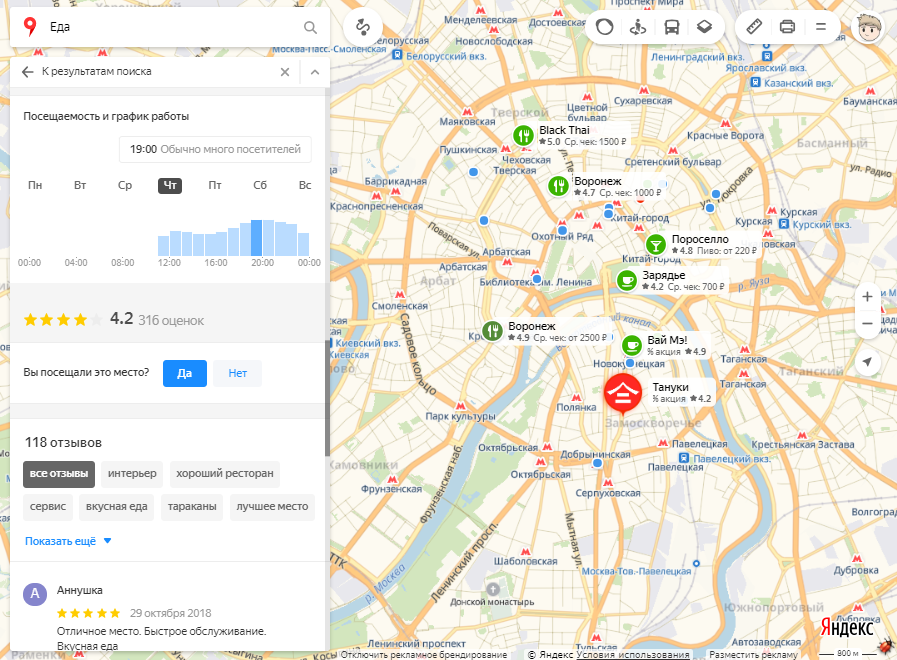Image resolution: width=897 pixels, height=660 pixels.
Task: Open the user profile avatar
Action: click(x=868, y=27)
